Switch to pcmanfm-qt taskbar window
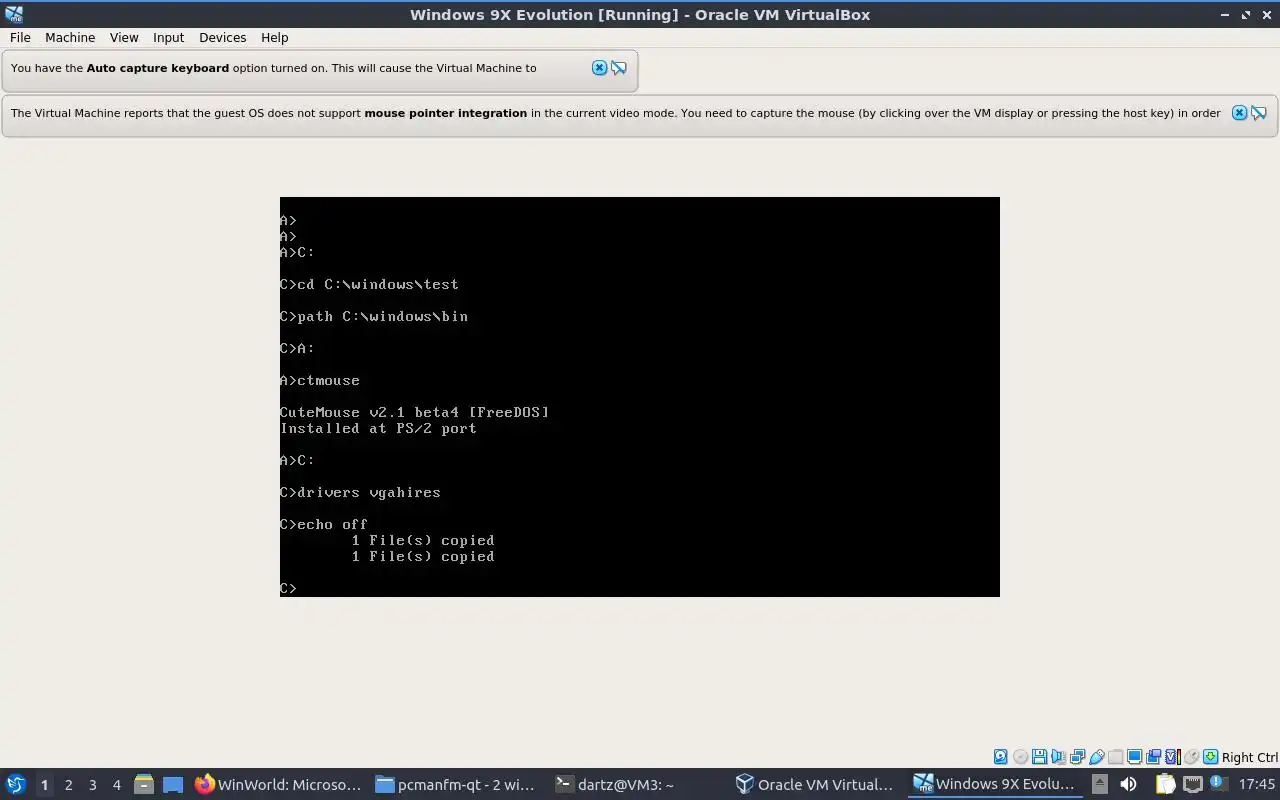 point(456,784)
